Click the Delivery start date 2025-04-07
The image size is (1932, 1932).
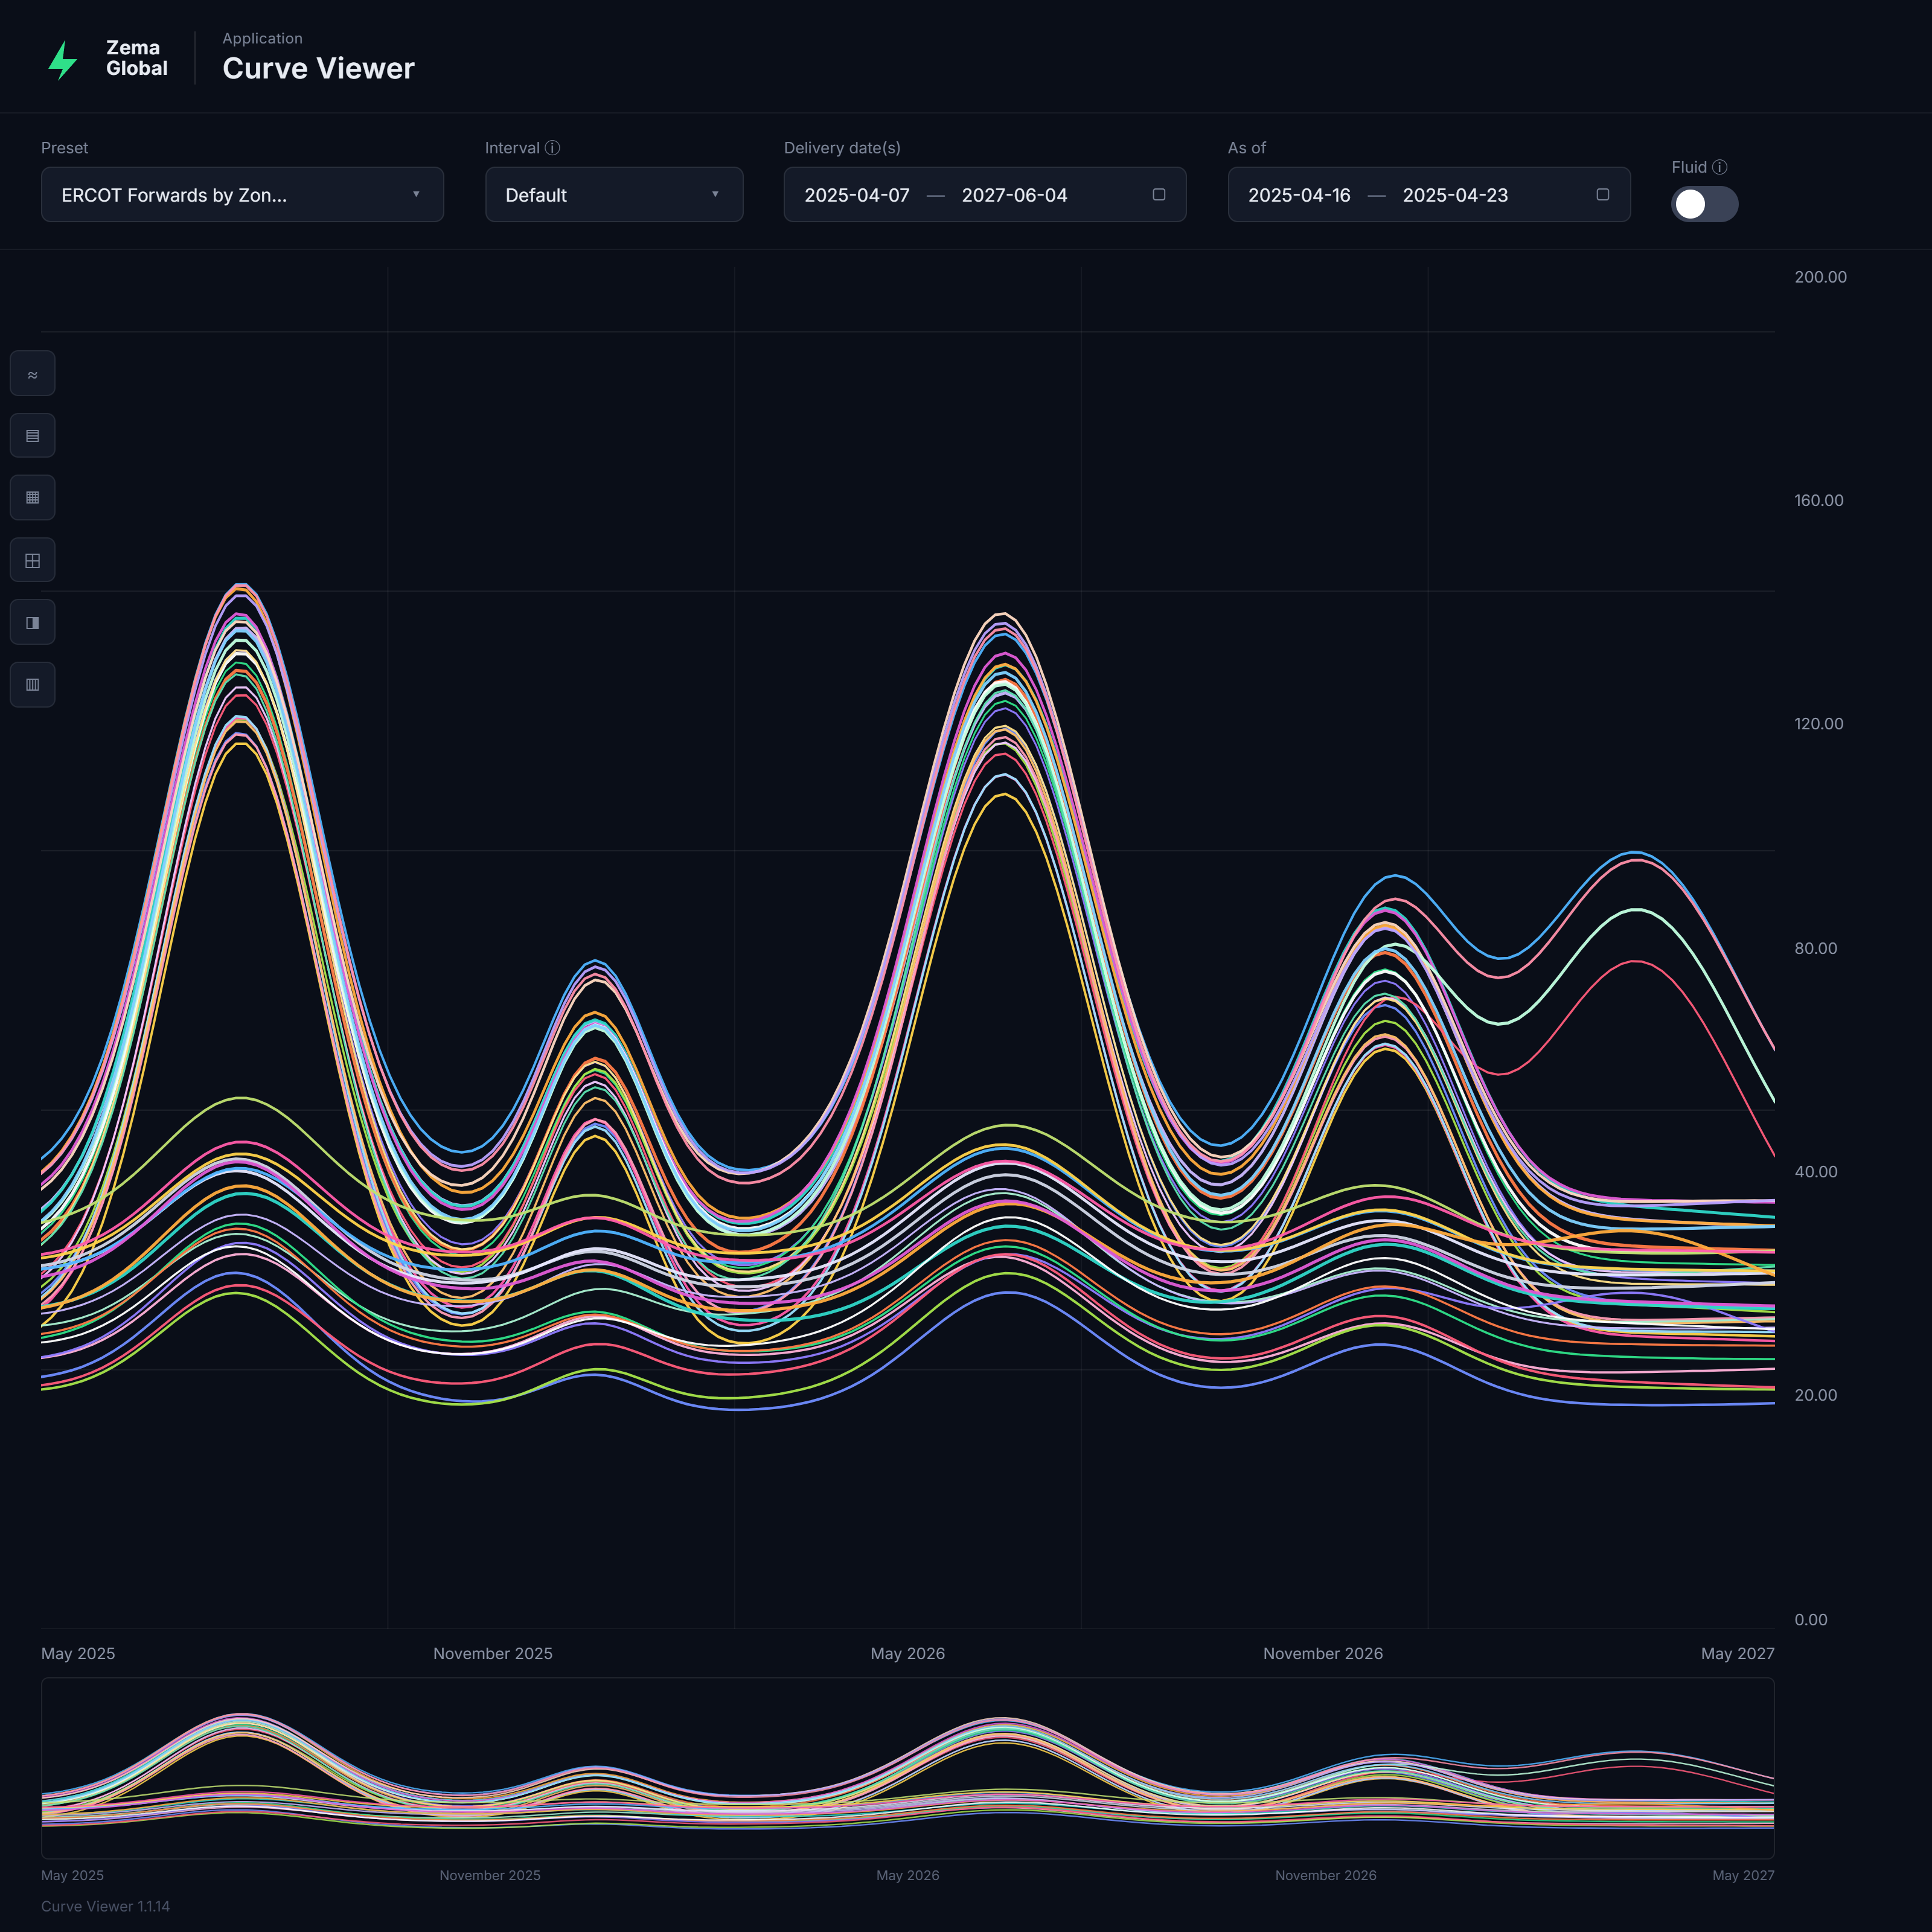click(857, 195)
